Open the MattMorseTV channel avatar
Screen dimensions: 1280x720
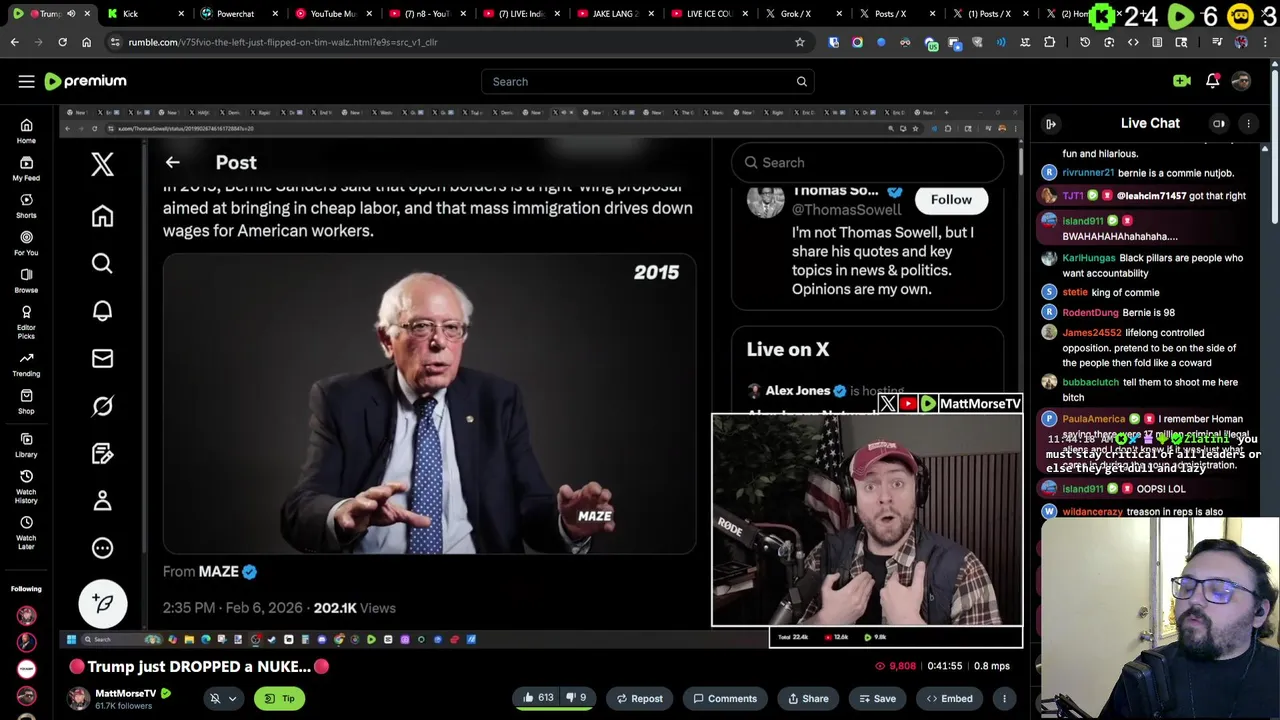pos(78,698)
